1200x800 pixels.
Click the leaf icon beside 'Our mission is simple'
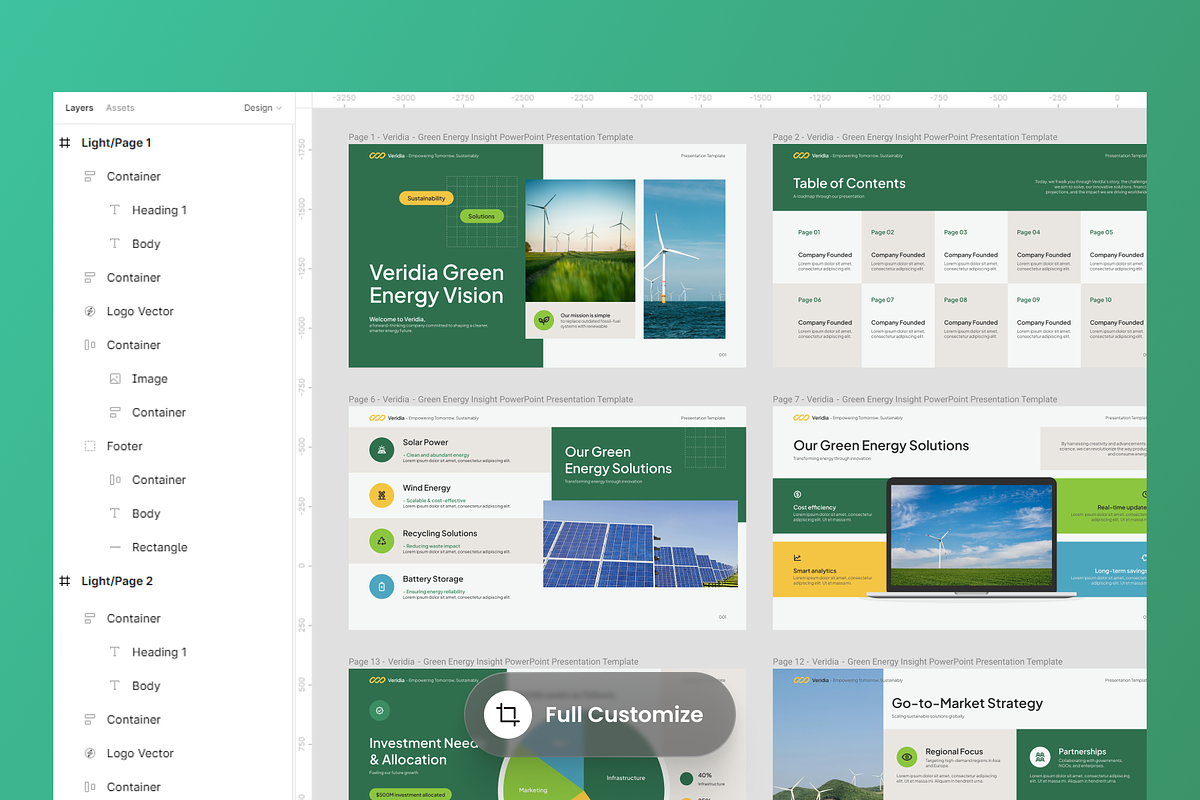click(x=543, y=320)
